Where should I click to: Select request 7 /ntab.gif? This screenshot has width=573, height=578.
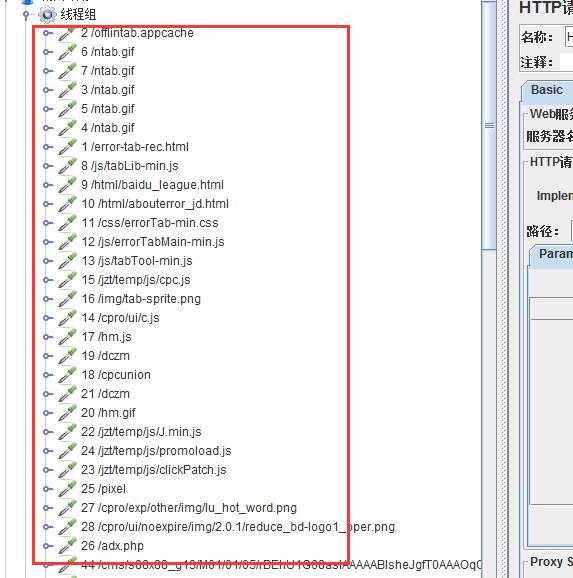pos(108,71)
